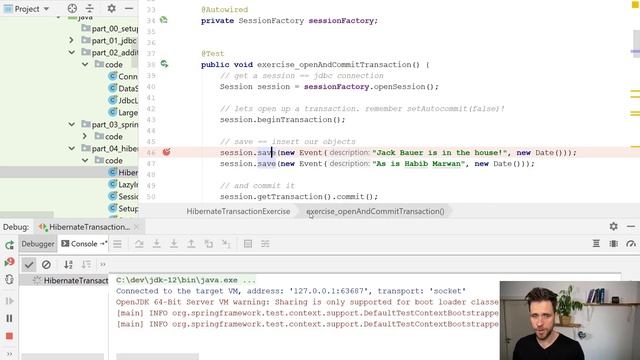Toggle sort by duration icon
The height and width of the screenshot is (360, 640).
pos(86,264)
